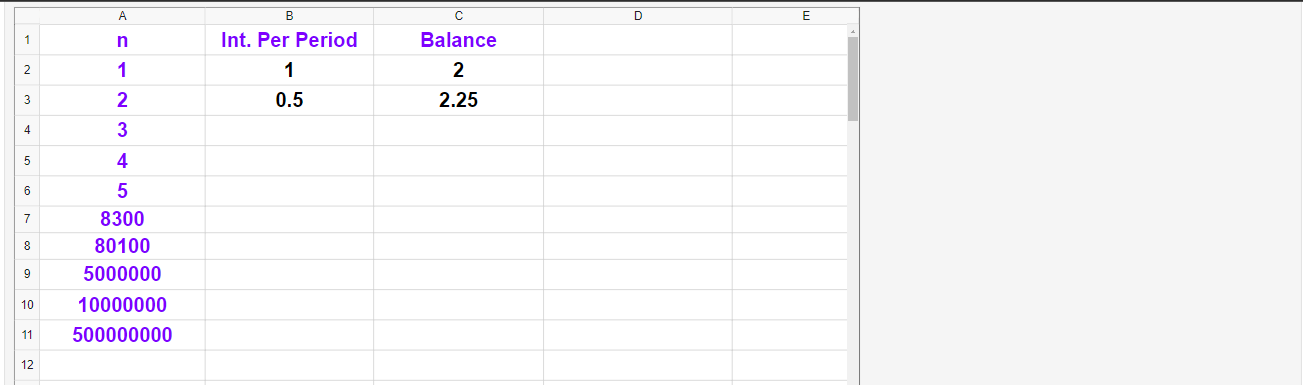Click the cell containing 500000000
The height and width of the screenshot is (385, 1303).
(x=122, y=334)
